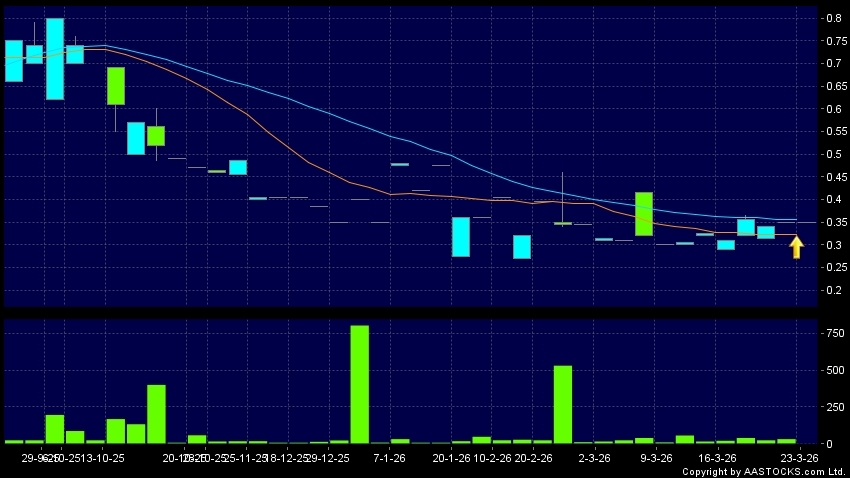Click the yellow up arrow marker
The width and height of the screenshot is (850, 478).
pyautogui.click(x=796, y=247)
